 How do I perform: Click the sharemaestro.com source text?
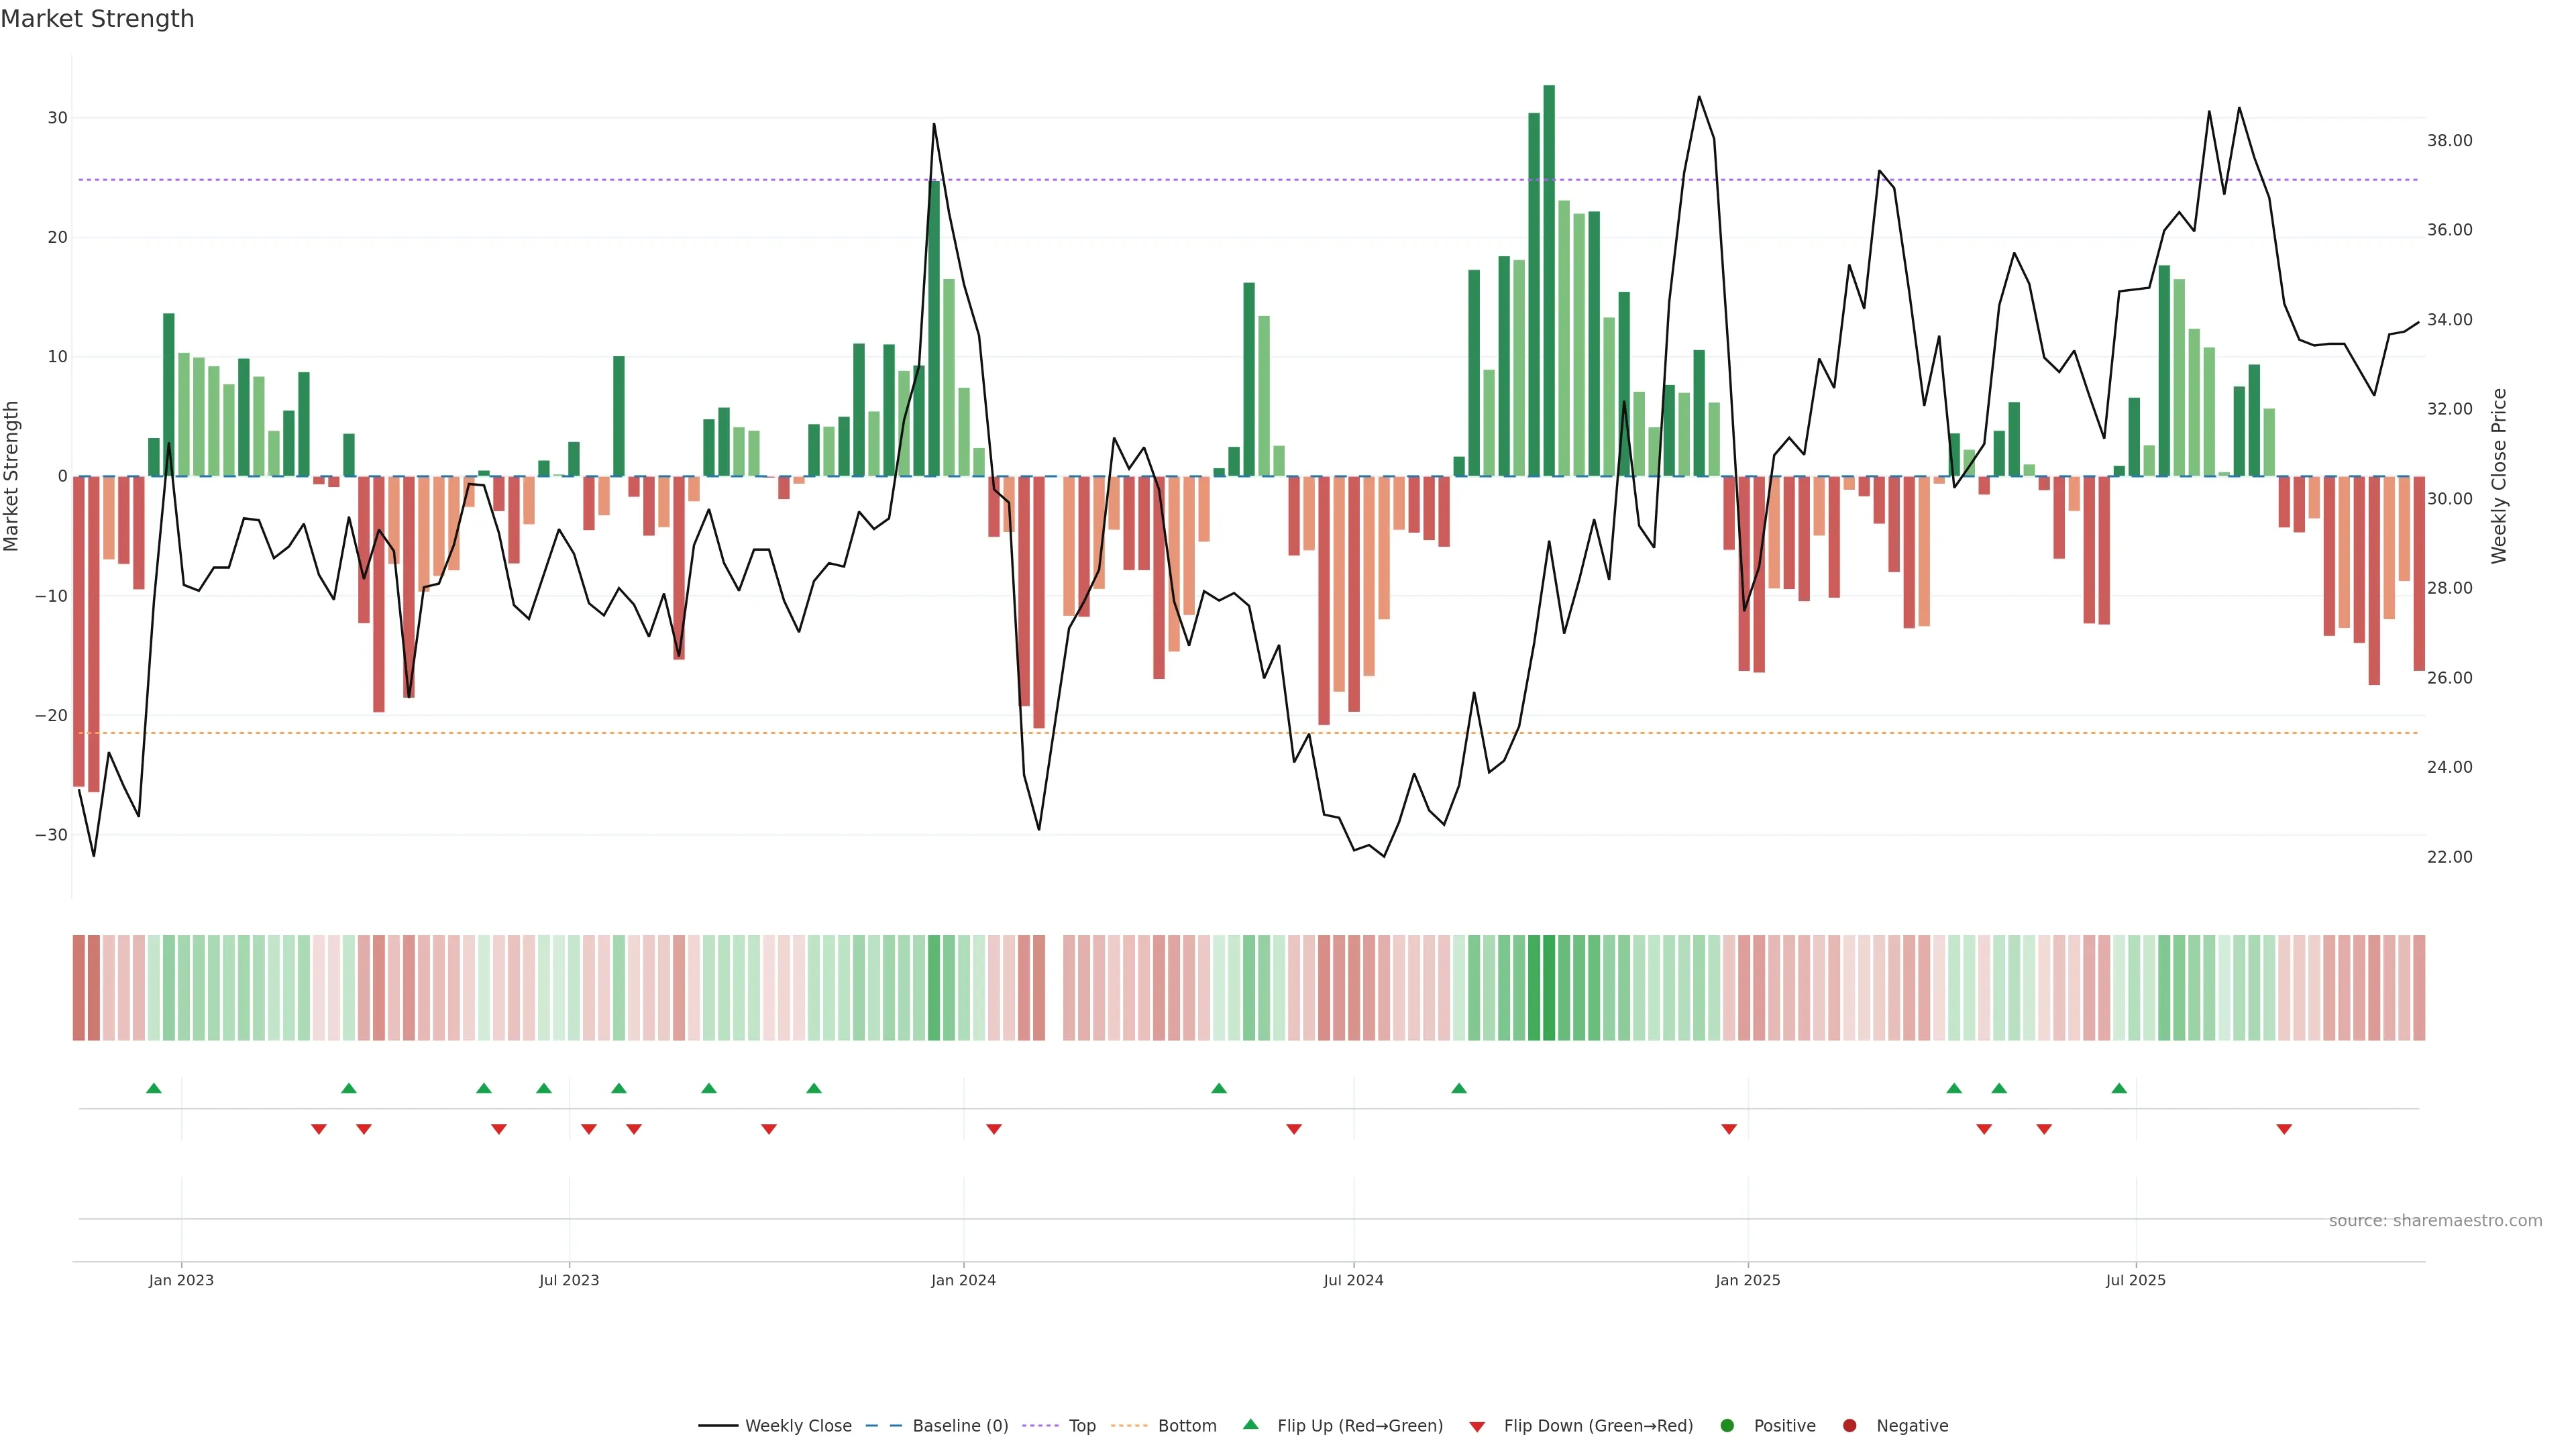coord(2435,1221)
